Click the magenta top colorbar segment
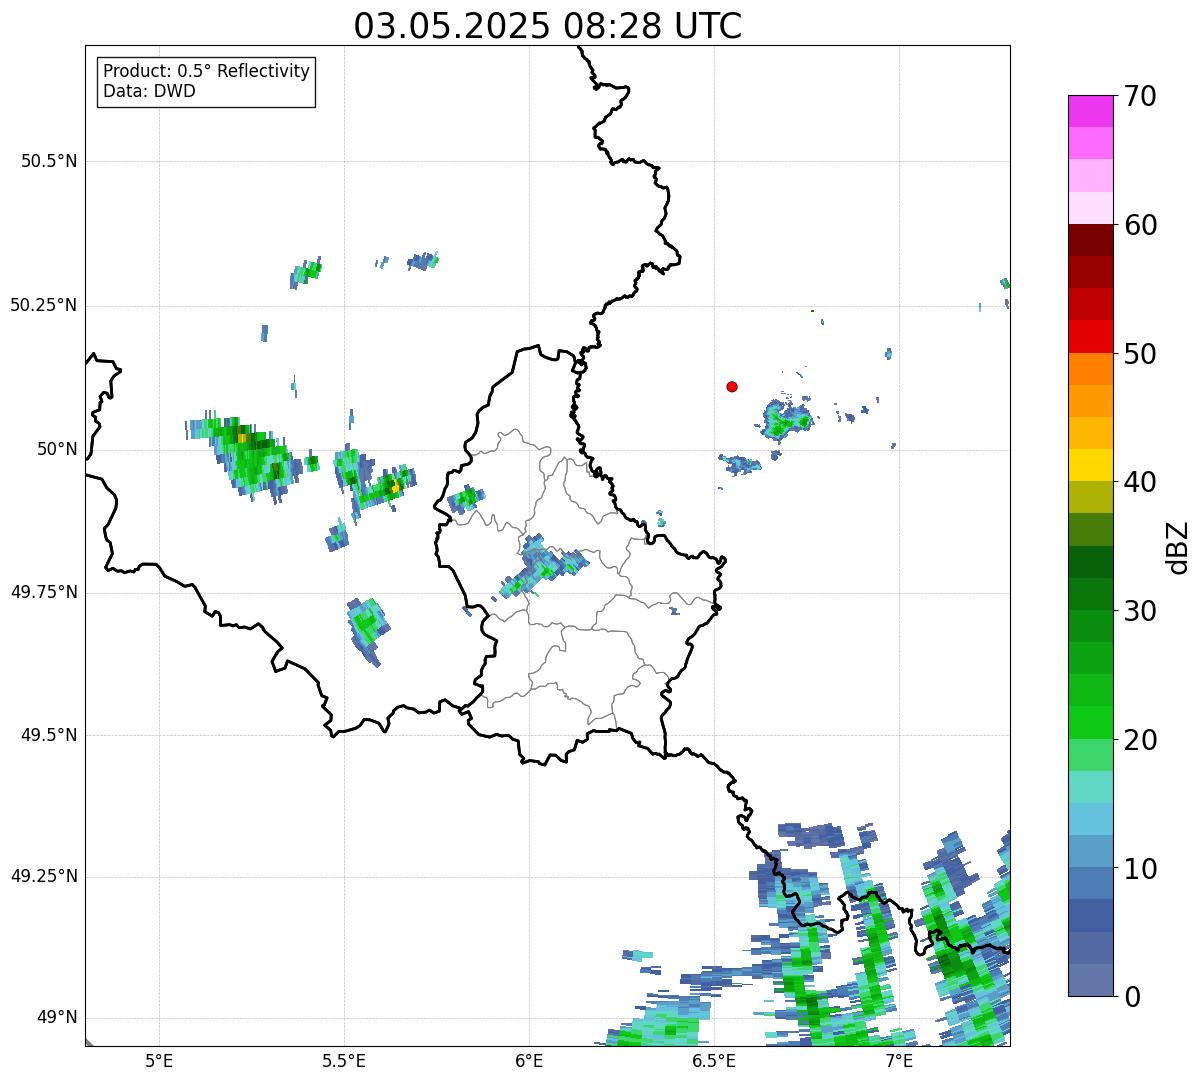The image size is (1202, 1081). pyautogui.click(x=1090, y=111)
